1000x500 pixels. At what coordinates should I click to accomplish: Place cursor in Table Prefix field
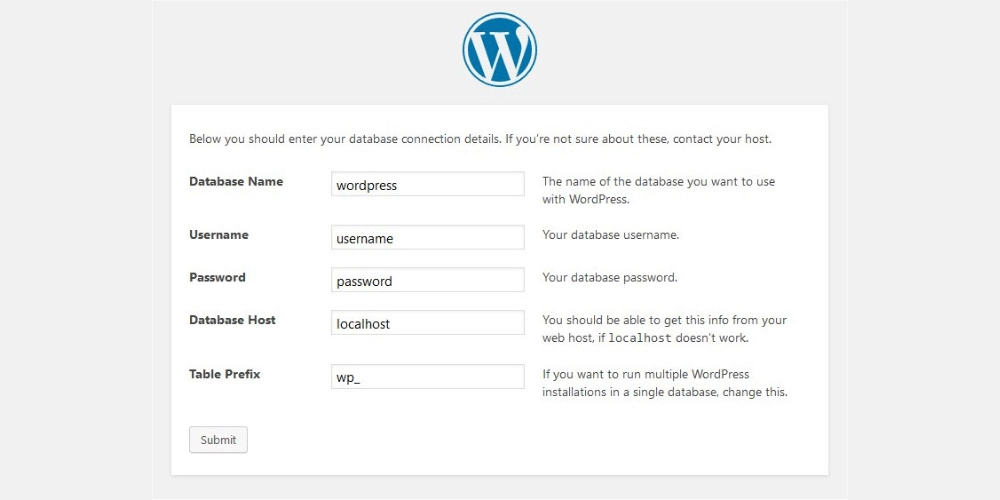427,377
